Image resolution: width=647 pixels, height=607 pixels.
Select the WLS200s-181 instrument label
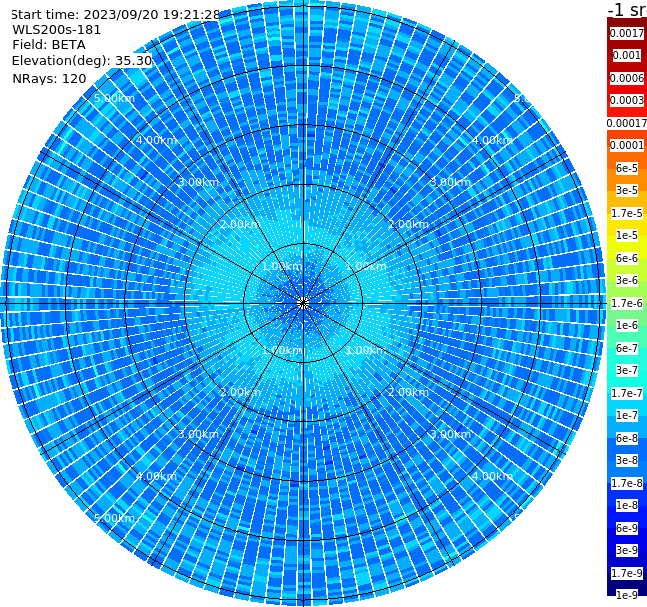pyautogui.click(x=57, y=30)
